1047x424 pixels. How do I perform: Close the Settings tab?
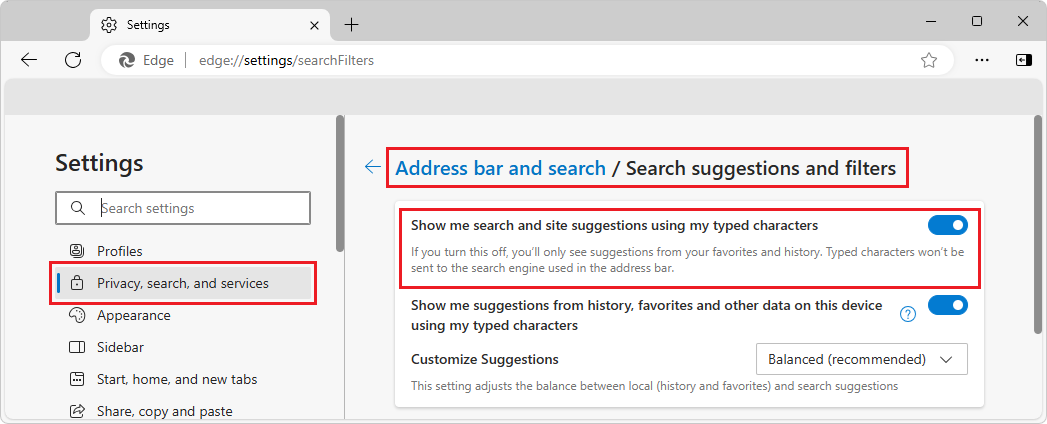click(x=315, y=25)
